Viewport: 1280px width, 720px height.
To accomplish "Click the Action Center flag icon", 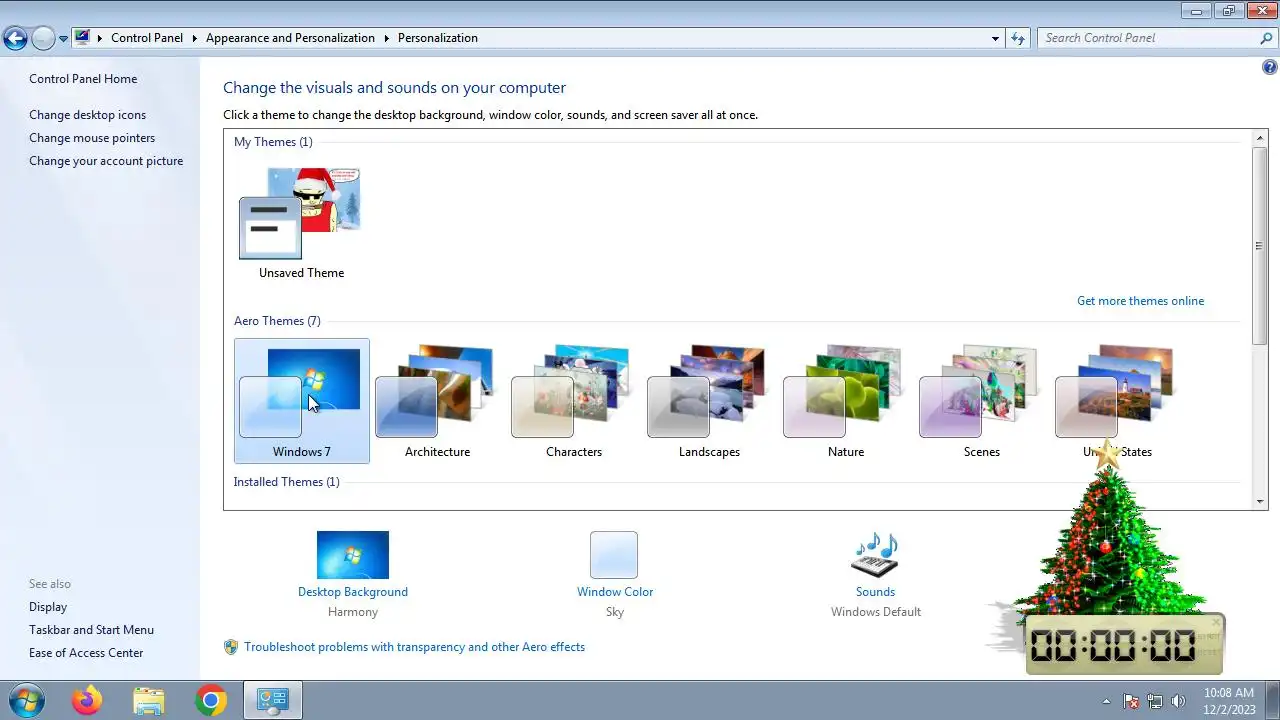I will click(x=1131, y=701).
